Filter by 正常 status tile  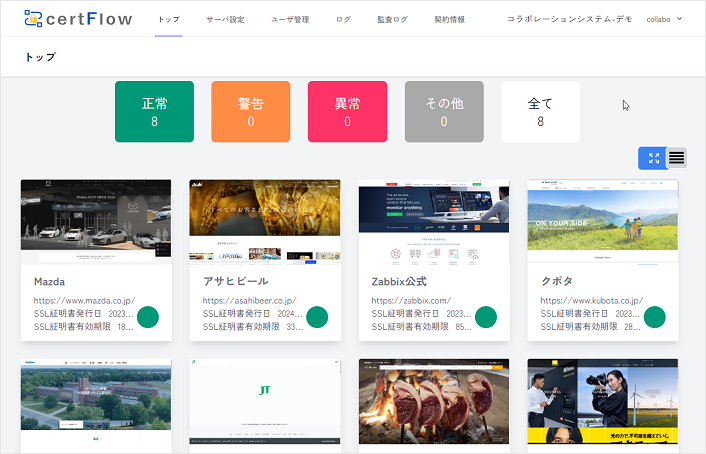(x=154, y=112)
